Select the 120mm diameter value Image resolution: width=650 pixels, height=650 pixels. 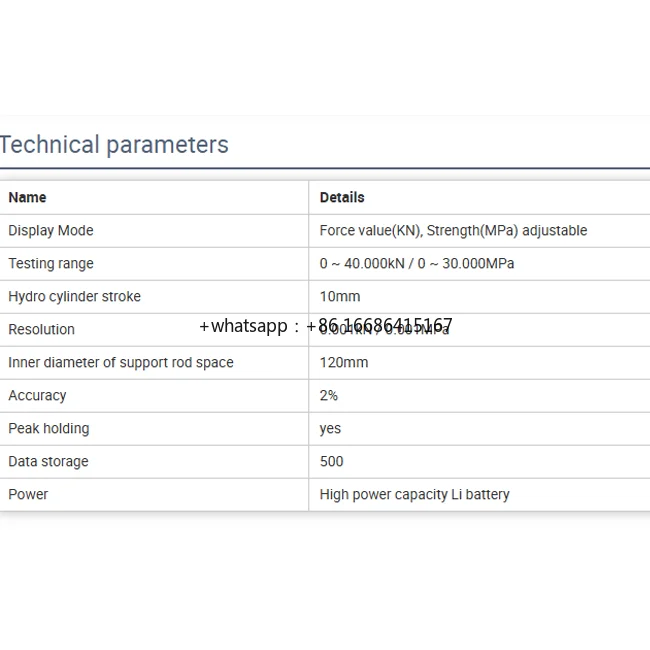point(344,362)
